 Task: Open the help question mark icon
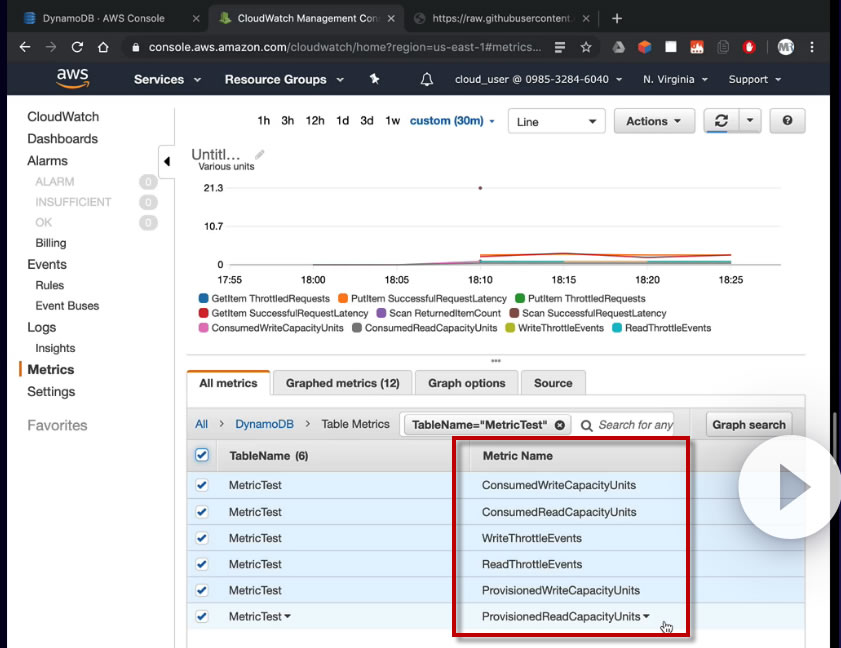(788, 121)
